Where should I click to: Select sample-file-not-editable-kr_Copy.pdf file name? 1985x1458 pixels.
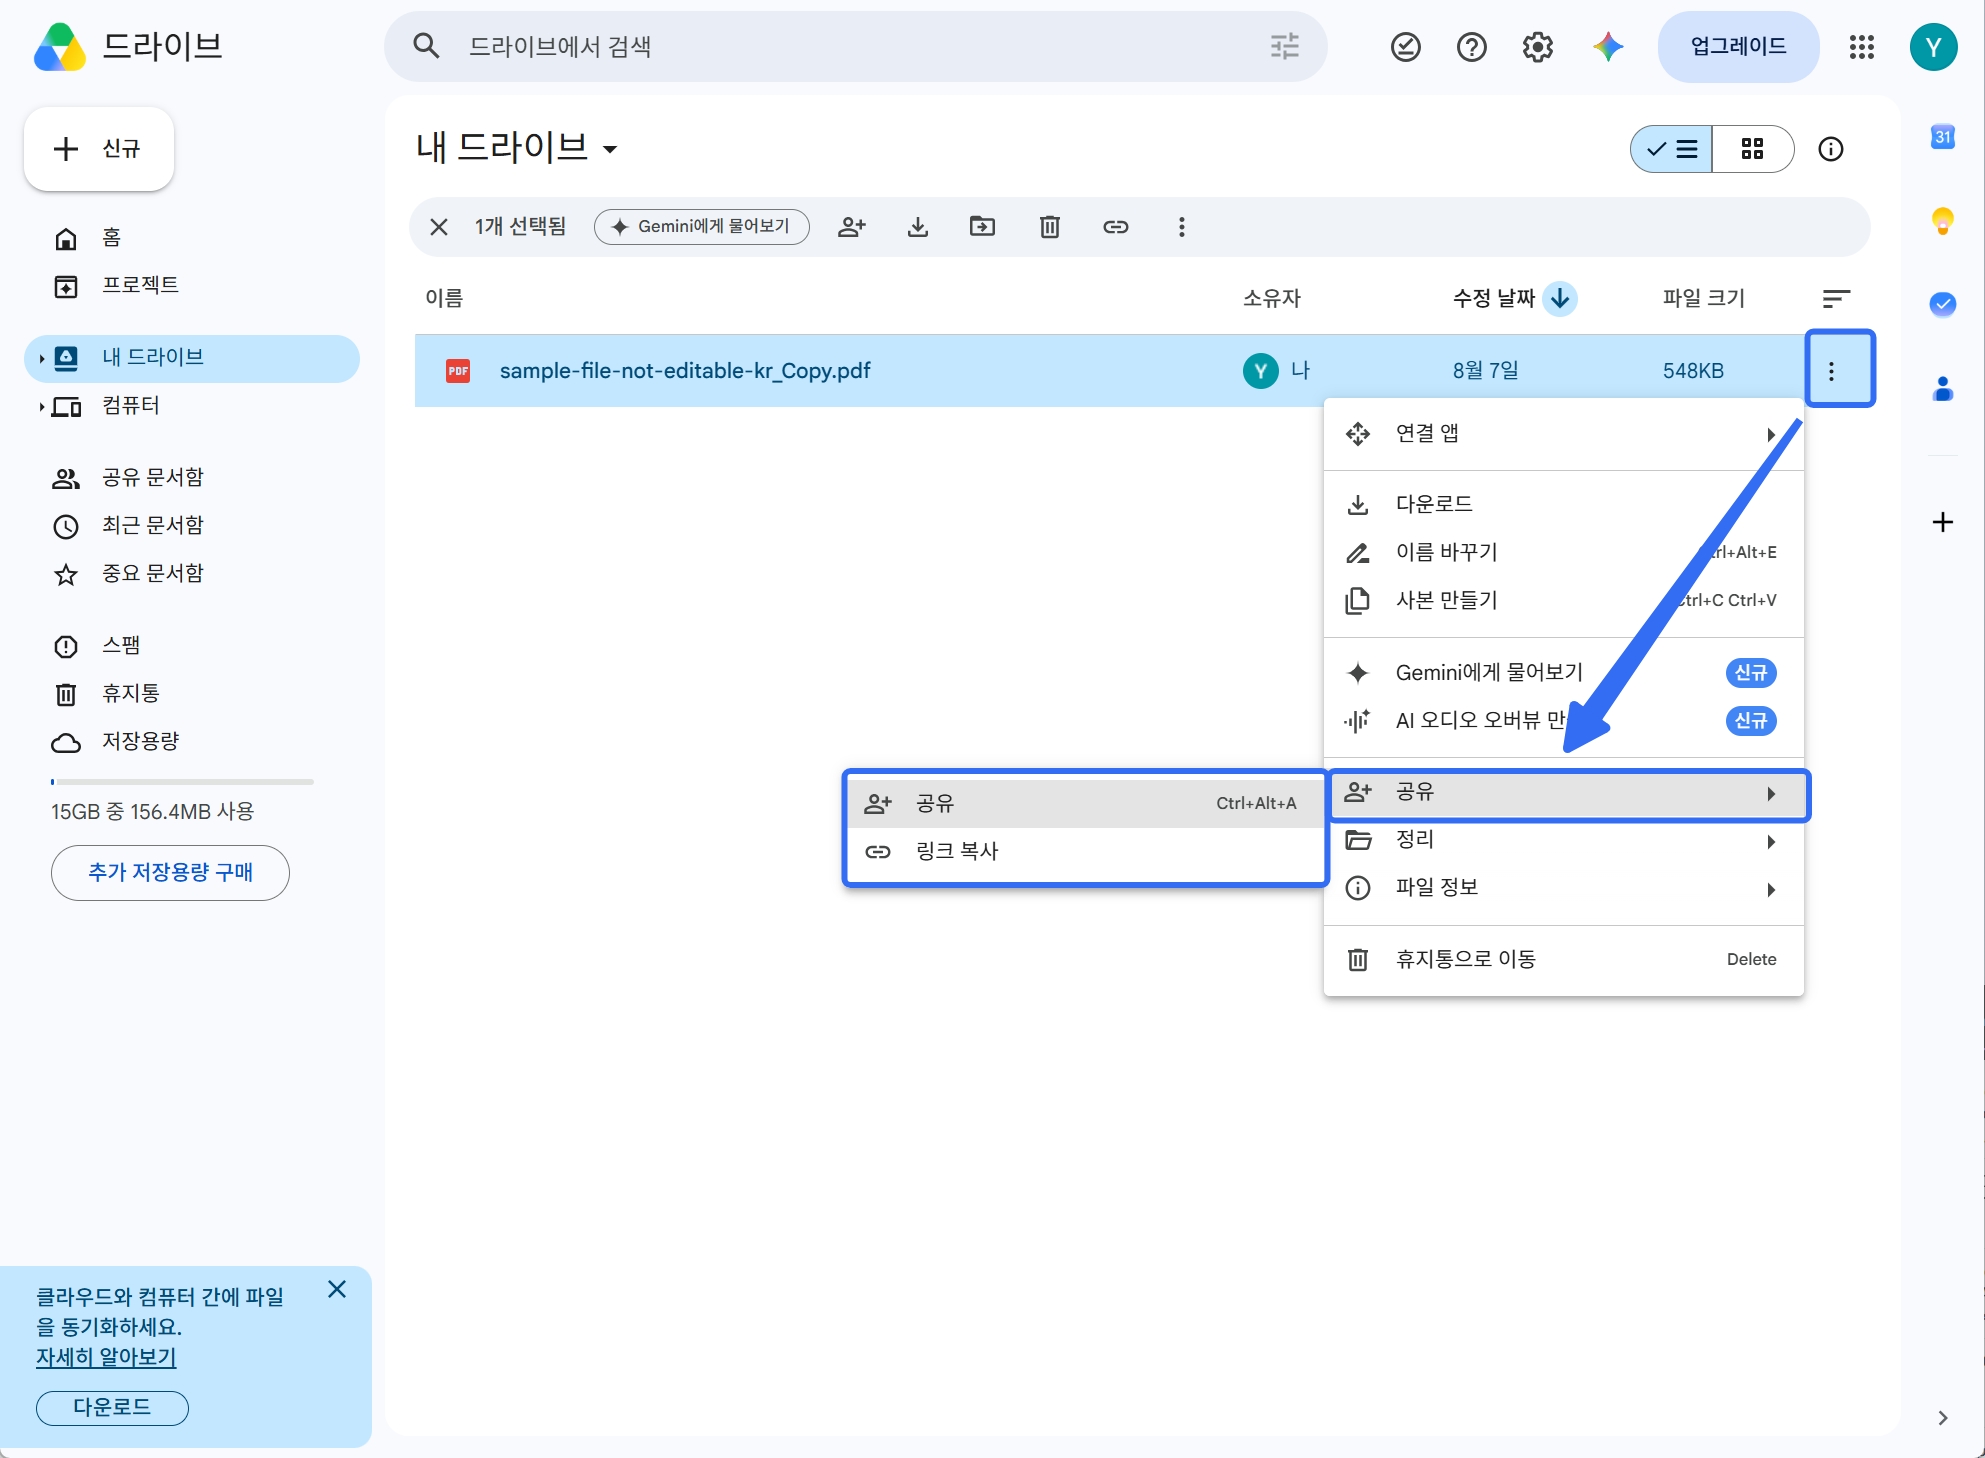(x=685, y=371)
